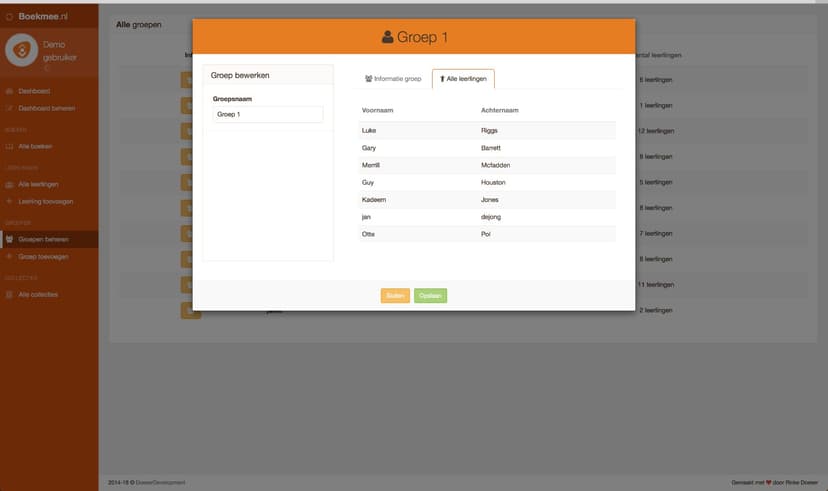Open Alle collecties in the sidebar

pos(38,295)
